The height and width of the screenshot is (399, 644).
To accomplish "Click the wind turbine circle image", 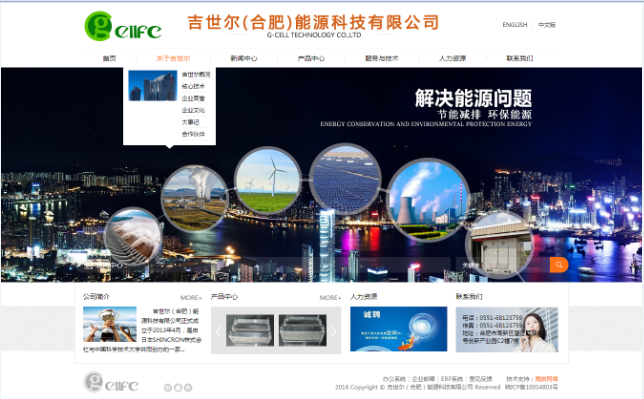I will tap(268, 181).
